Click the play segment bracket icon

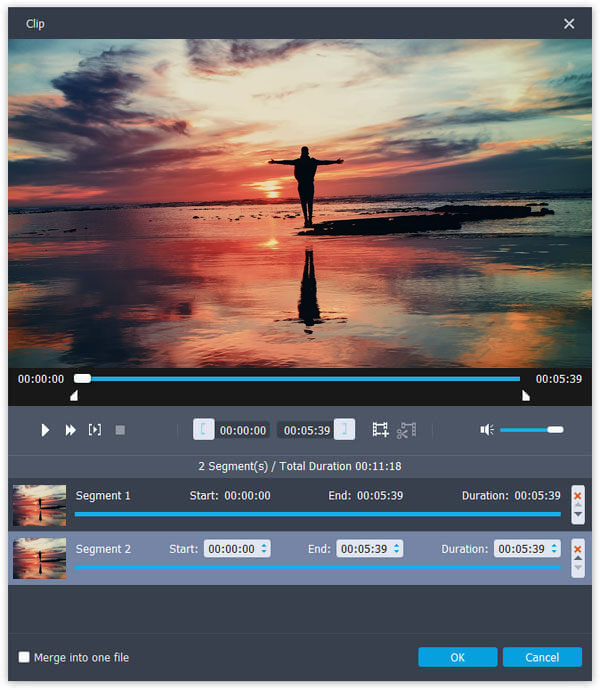95,430
